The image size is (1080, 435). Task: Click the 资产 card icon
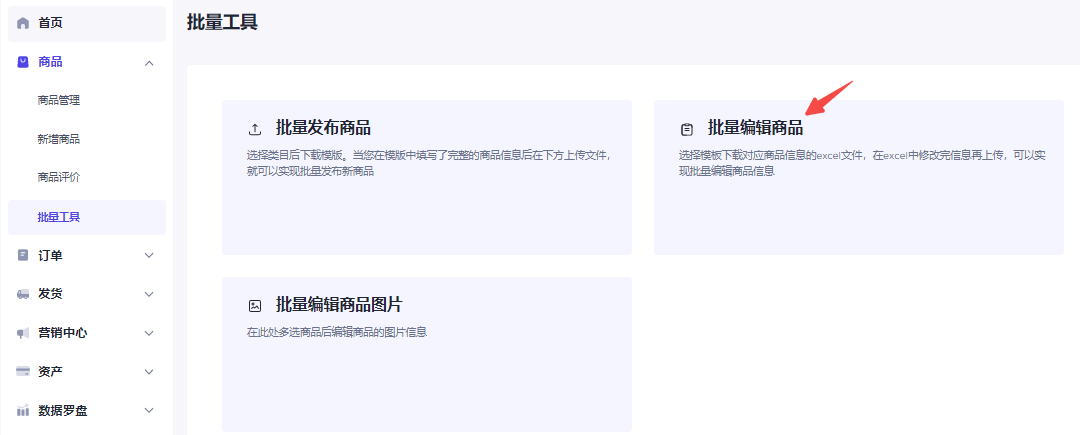[23, 372]
